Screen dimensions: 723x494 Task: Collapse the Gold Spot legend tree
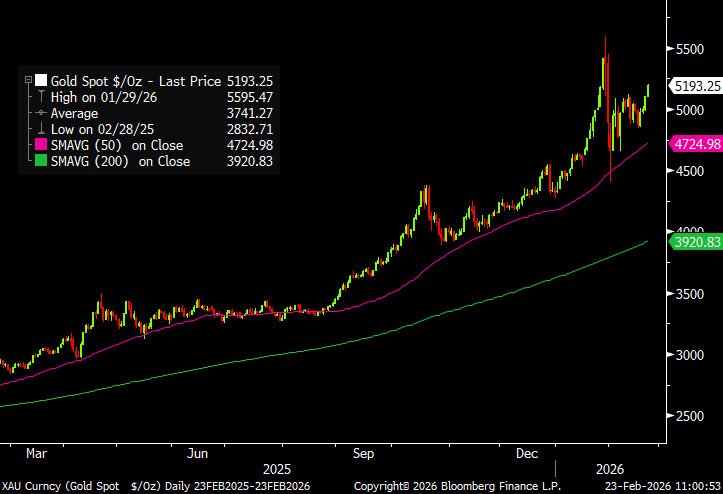27,79
